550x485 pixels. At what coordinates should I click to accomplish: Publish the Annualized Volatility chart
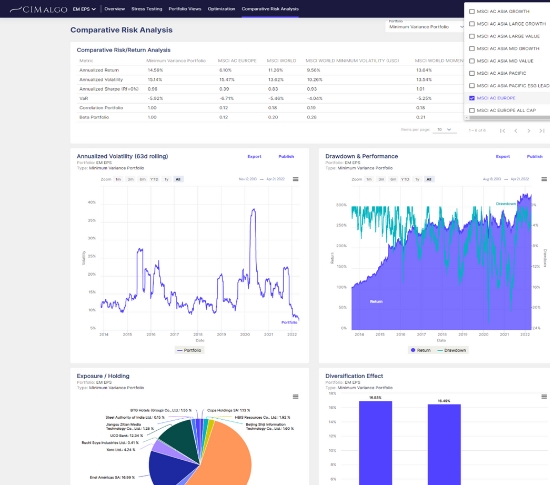[x=286, y=156]
